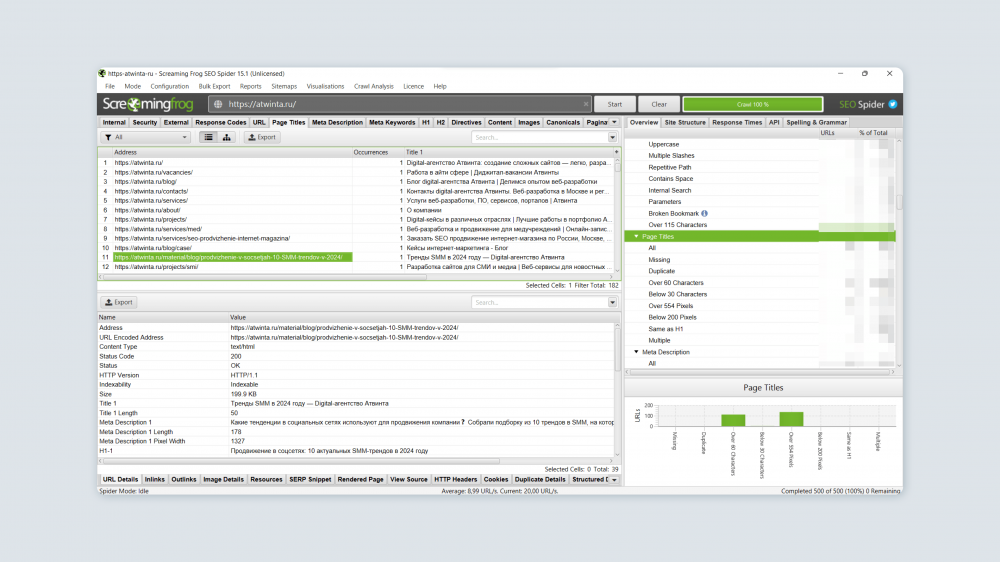1000x562 pixels.
Task: Click the upper table horizontal scrollbar
Action: pyautogui.click(x=265, y=277)
